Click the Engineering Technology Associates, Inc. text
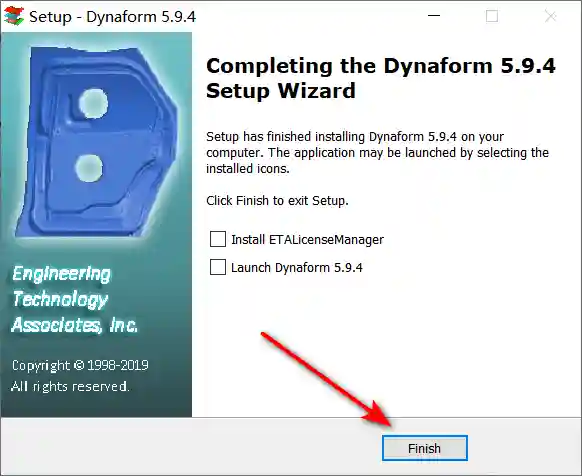This screenshot has height=476, width=582. [x=74, y=299]
